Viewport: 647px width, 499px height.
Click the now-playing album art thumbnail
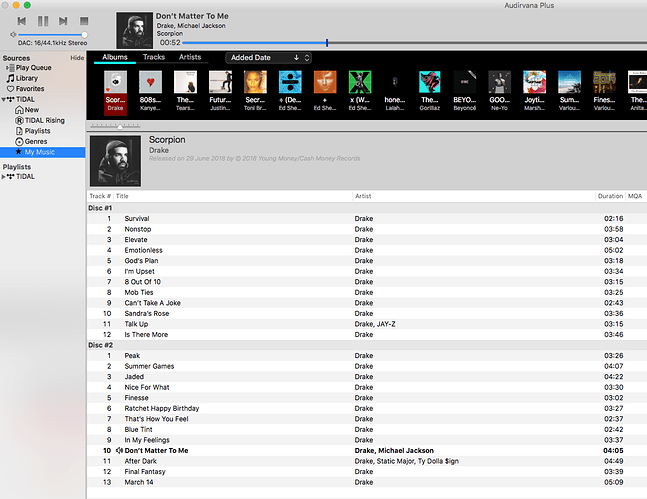[x=135, y=30]
